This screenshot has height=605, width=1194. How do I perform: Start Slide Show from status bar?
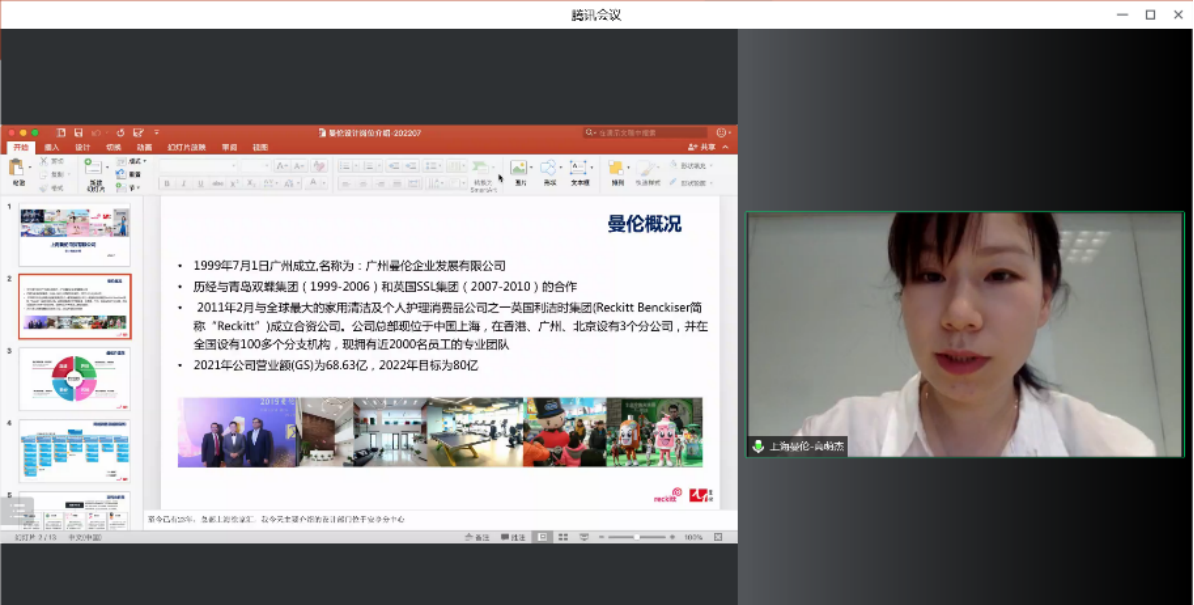(x=584, y=537)
